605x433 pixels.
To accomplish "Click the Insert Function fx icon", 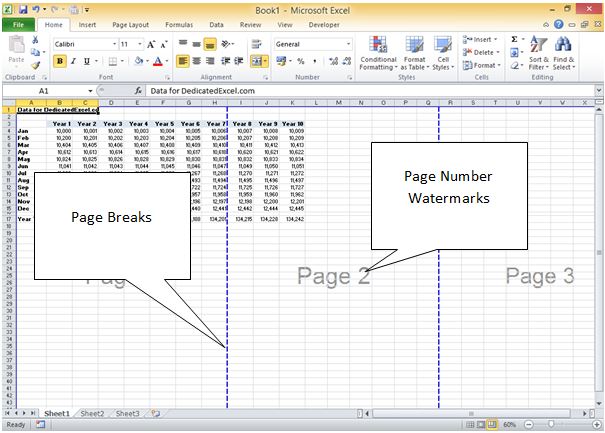I will click(139, 91).
